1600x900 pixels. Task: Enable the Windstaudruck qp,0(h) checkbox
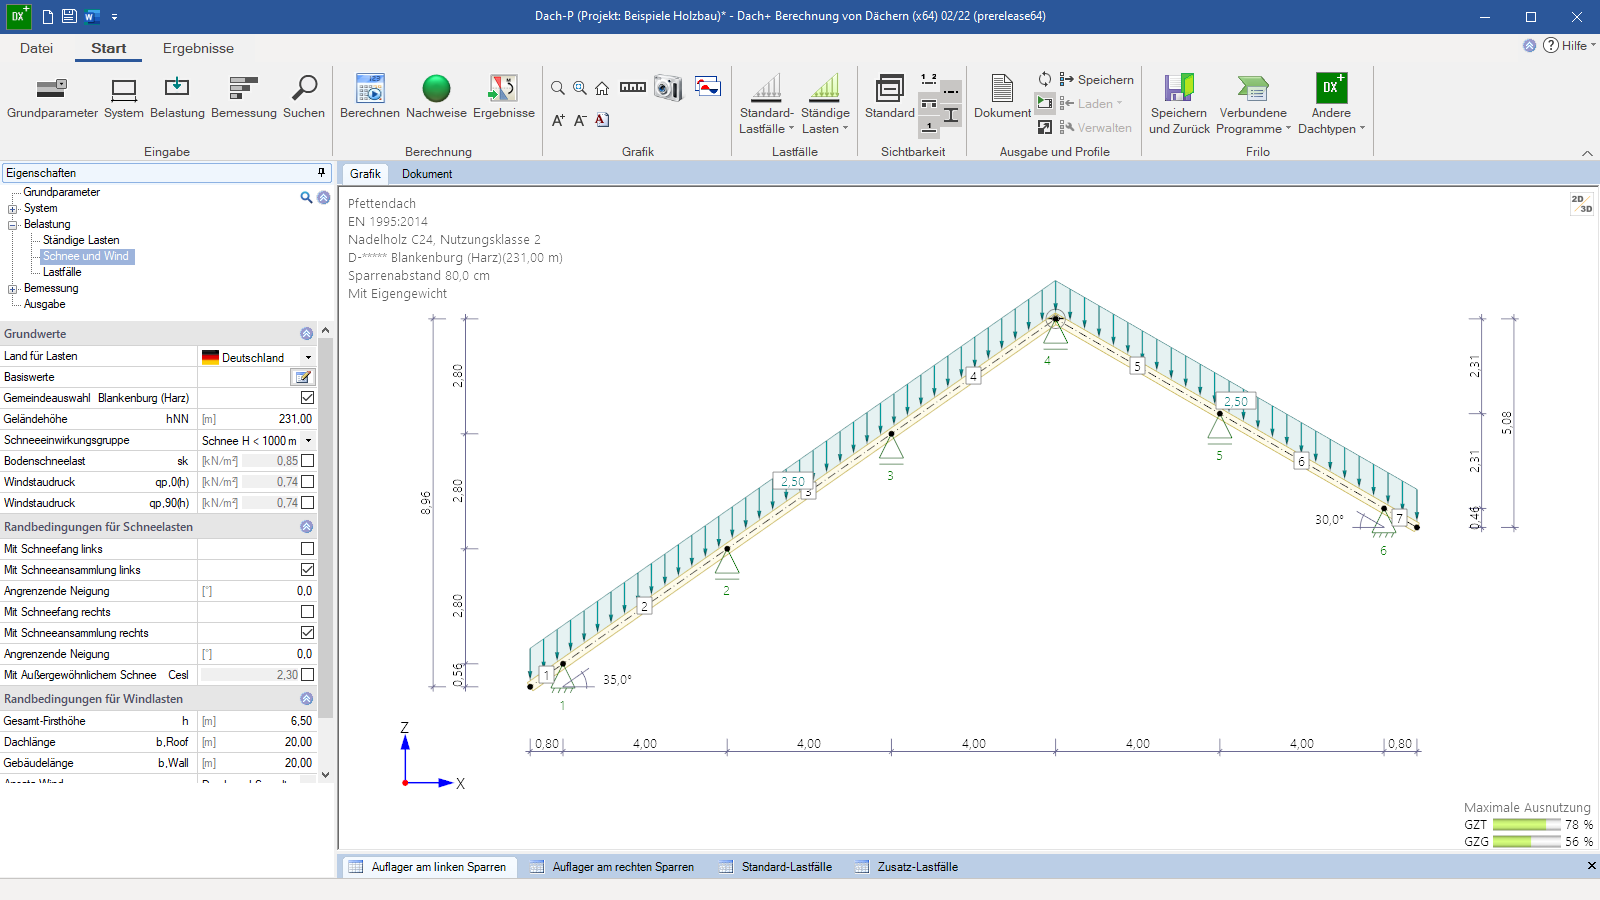(307, 482)
